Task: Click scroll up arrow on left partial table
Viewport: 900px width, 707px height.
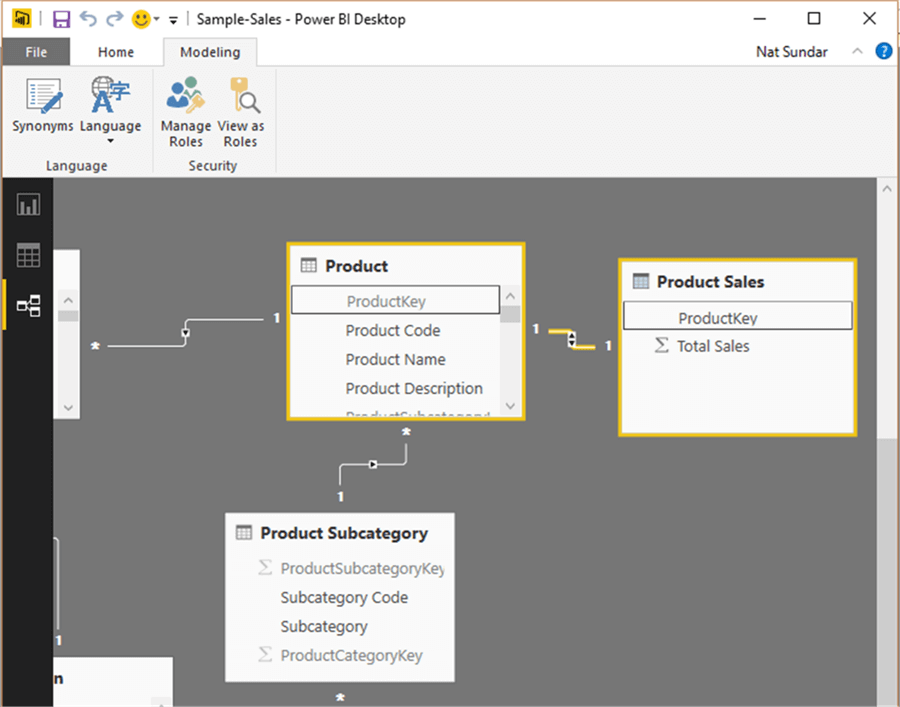Action: click(68, 300)
